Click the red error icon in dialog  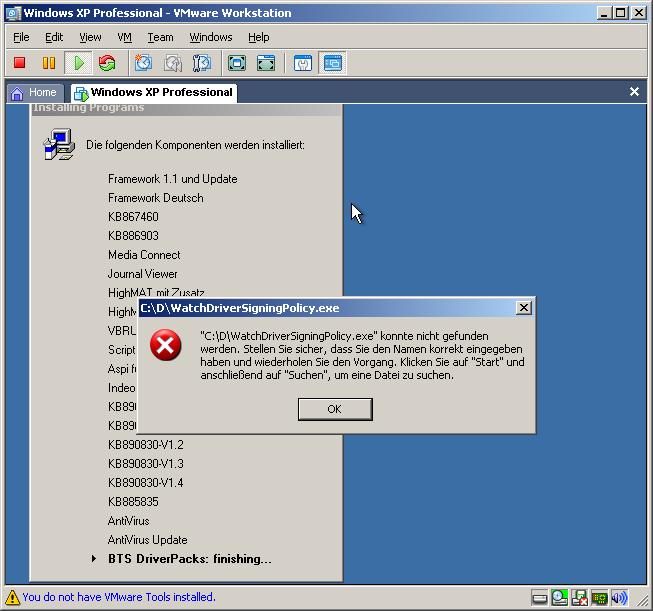(165, 345)
